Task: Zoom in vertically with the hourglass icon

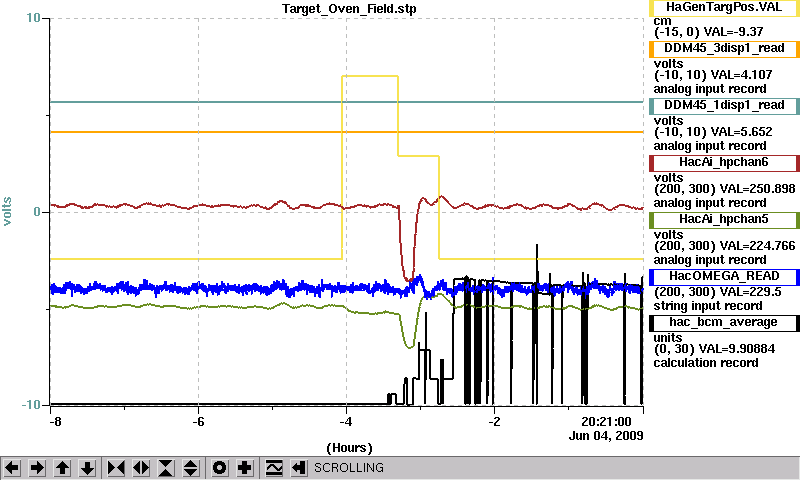Action: [x=166, y=468]
